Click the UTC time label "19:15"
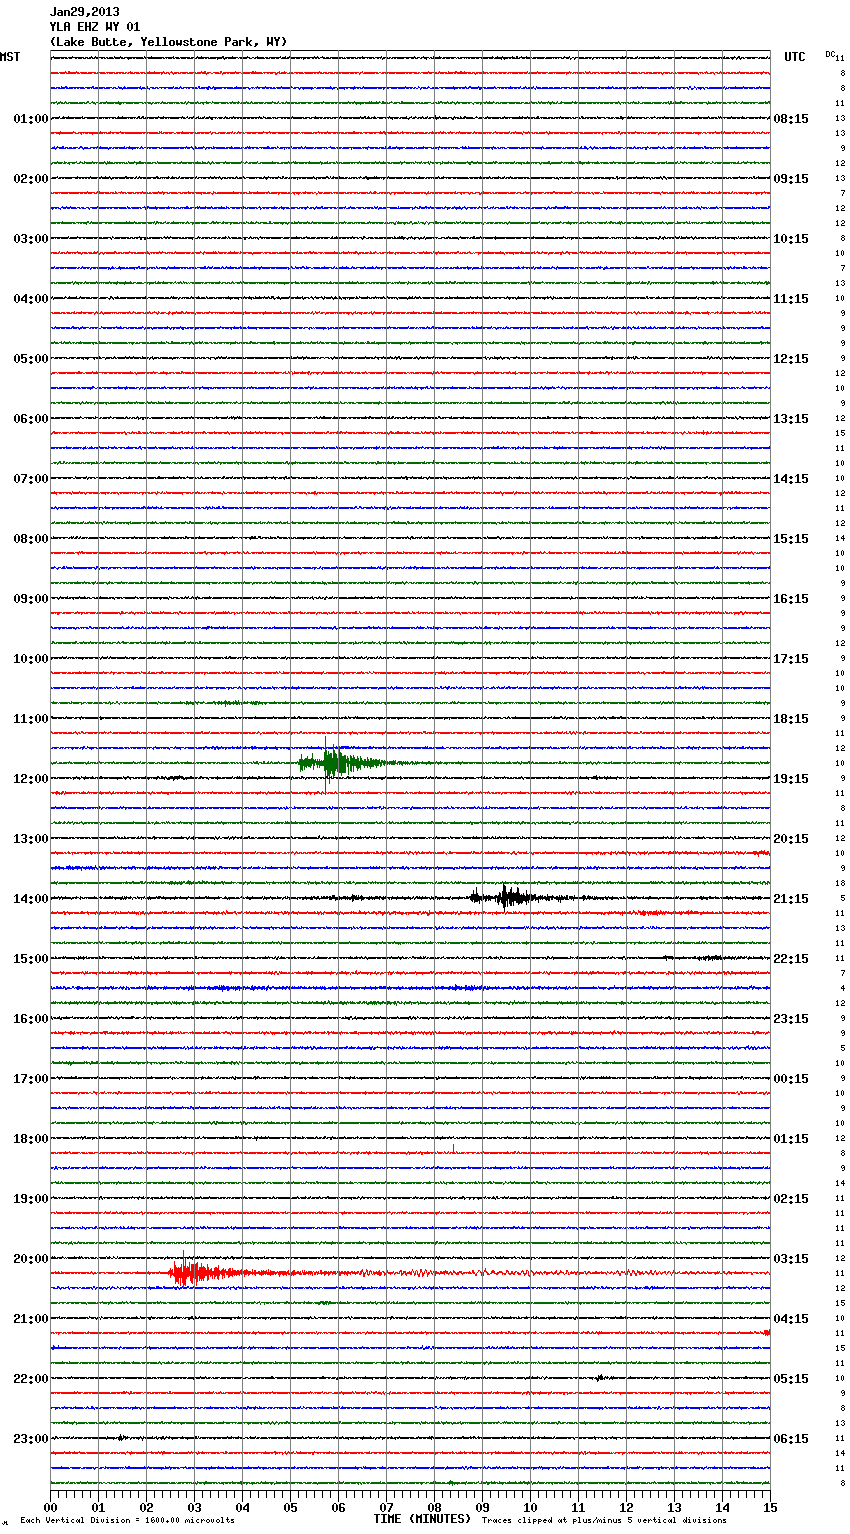This screenshot has height=1534, width=850. point(791,779)
